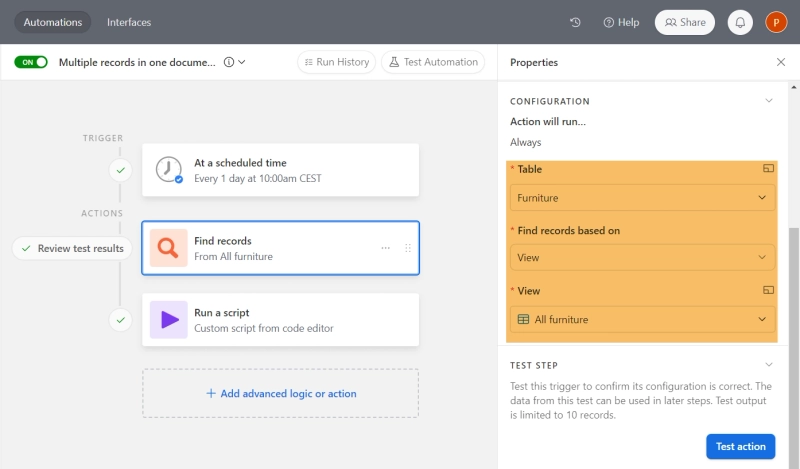The width and height of the screenshot is (800, 469).
Task: Click Test Automation button
Action: point(433,62)
